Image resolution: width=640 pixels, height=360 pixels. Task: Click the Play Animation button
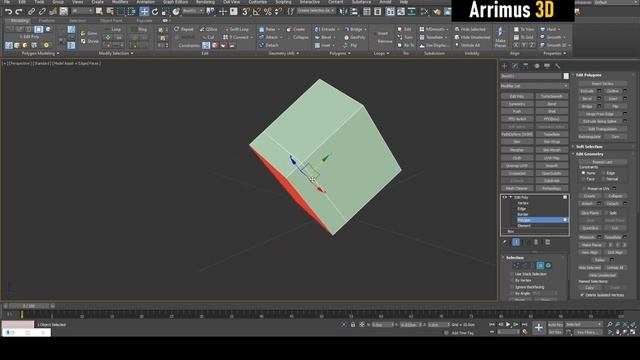(508, 324)
